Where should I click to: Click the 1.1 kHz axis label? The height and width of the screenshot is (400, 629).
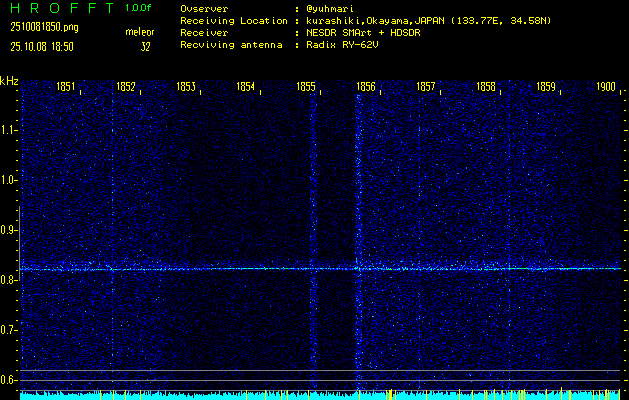click(8, 130)
